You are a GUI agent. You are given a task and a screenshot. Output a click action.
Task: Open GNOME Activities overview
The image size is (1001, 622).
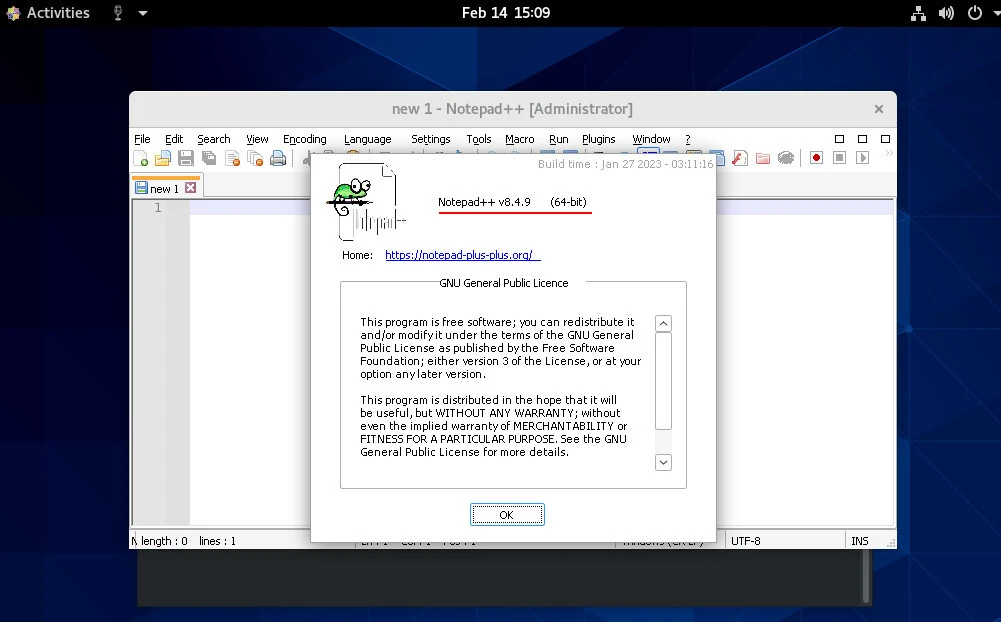point(48,13)
